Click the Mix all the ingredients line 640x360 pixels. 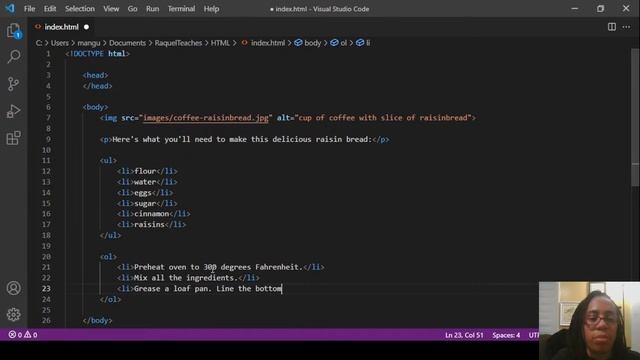[188, 278]
